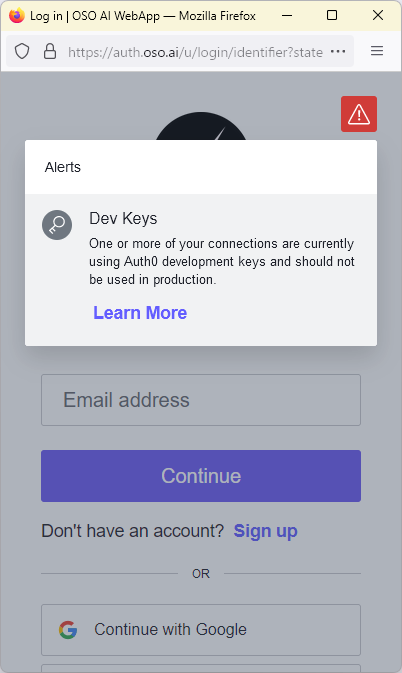
Task: Open the Learn More link
Action: coord(140,313)
